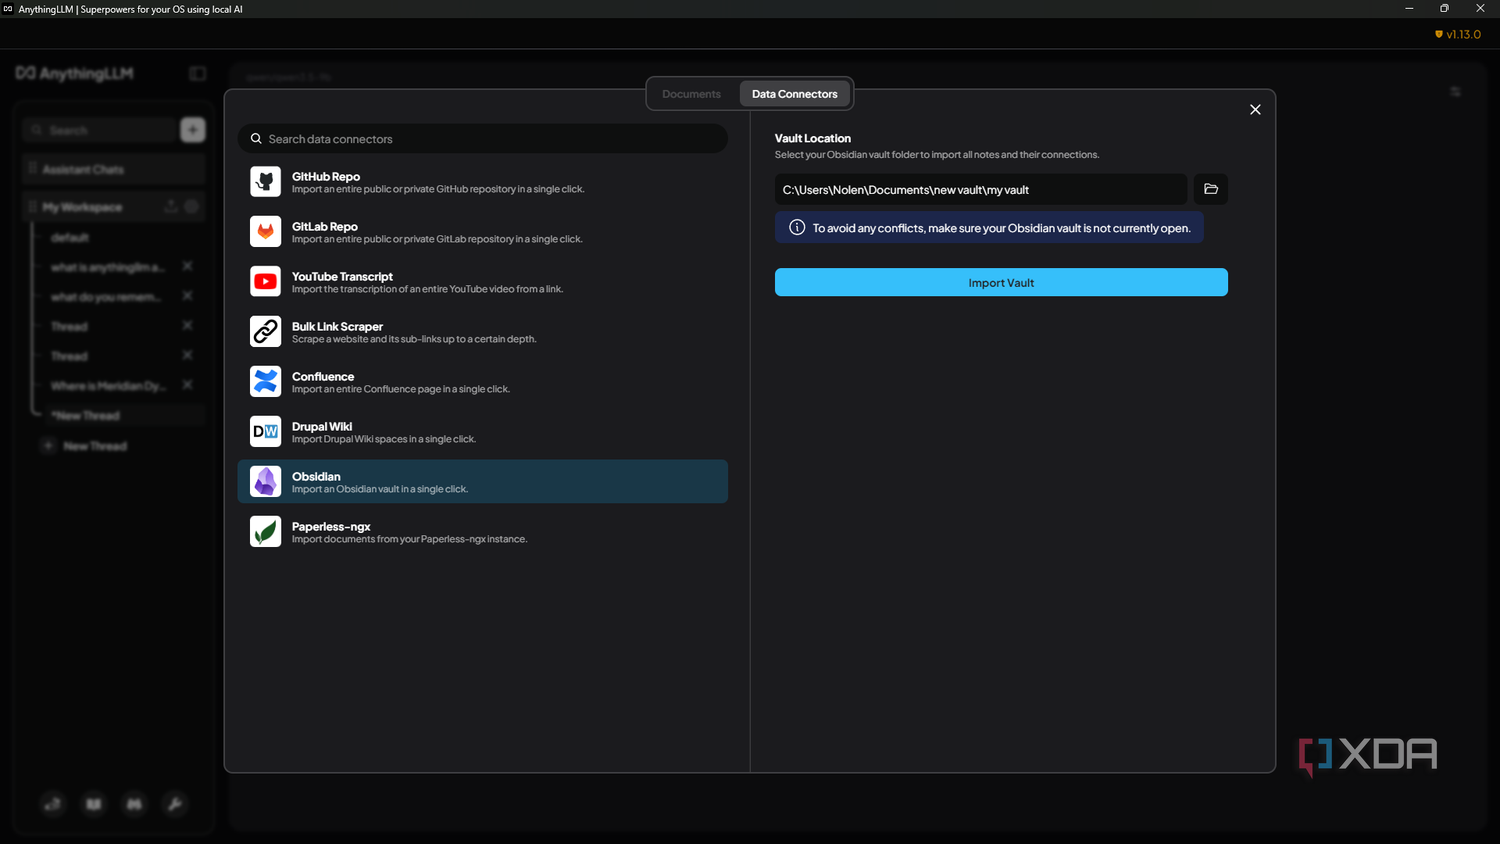Choose the YouTube Transcript play icon
Image resolution: width=1500 pixels, height=844 pixels.
tap(266, 281)
